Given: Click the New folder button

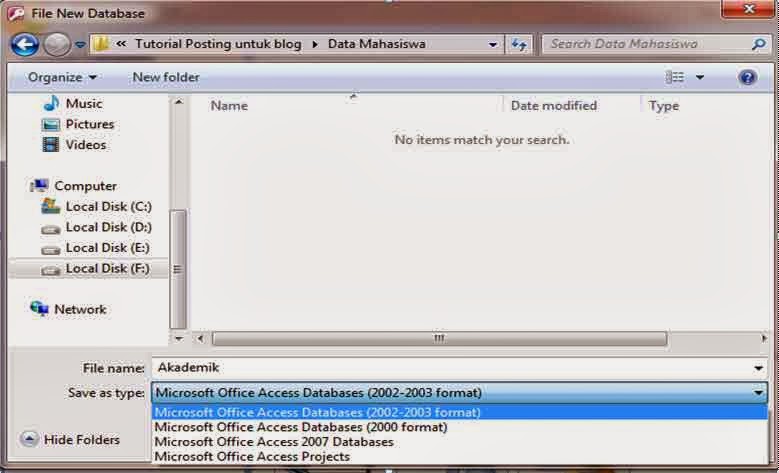Looking at the screenshot, I should click(166, 77).
